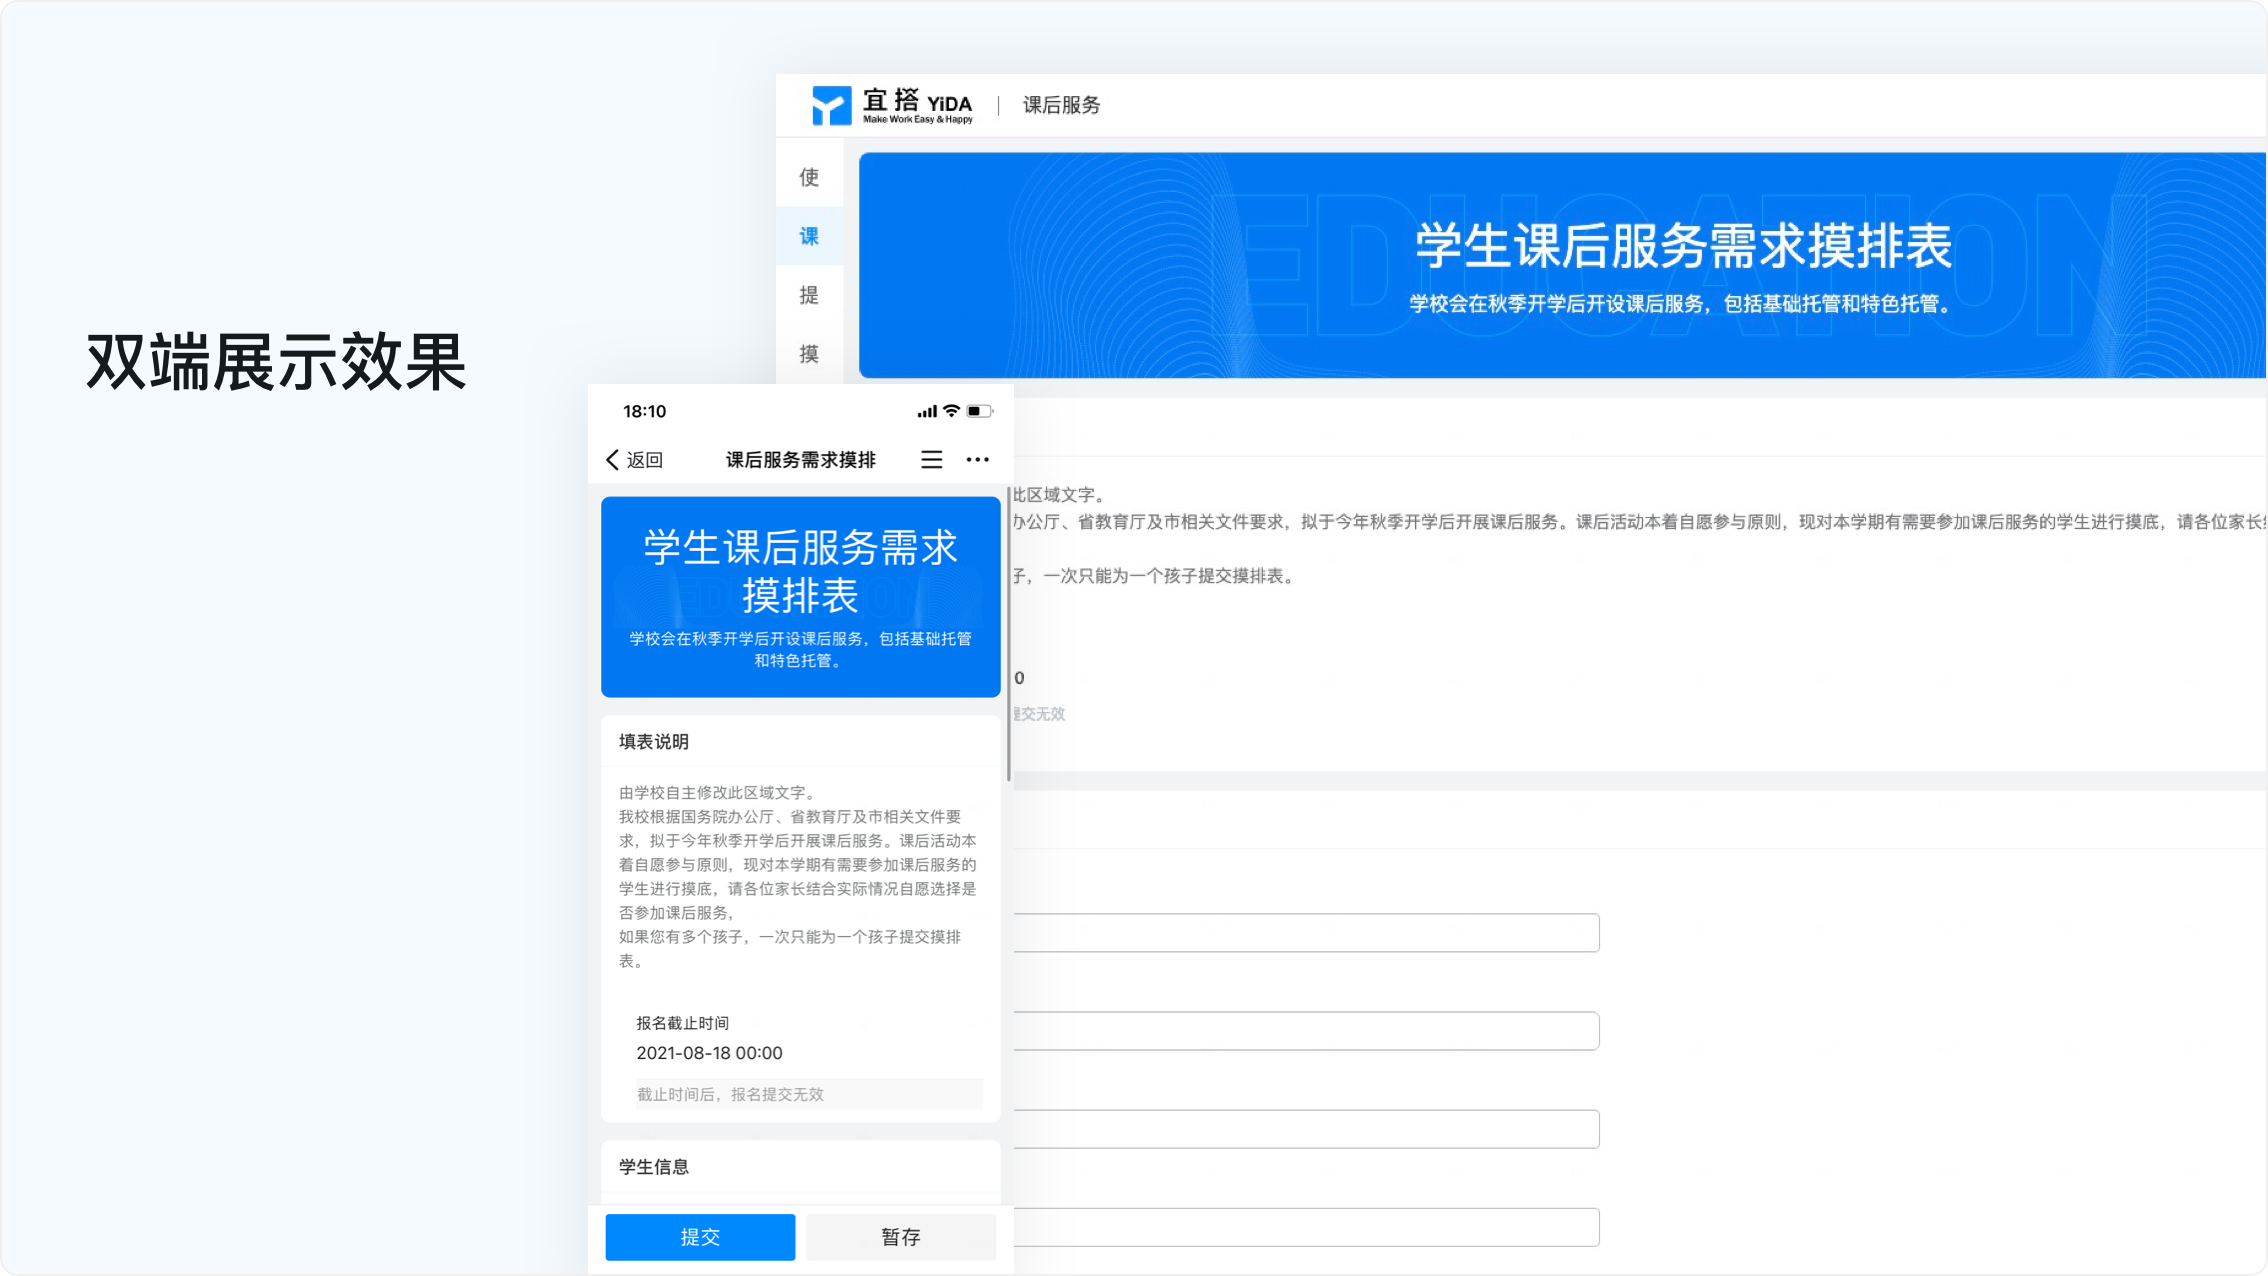2268x1276 pixels.
Task: Click the third desktop form input field
Action: coord(1305,1129)
